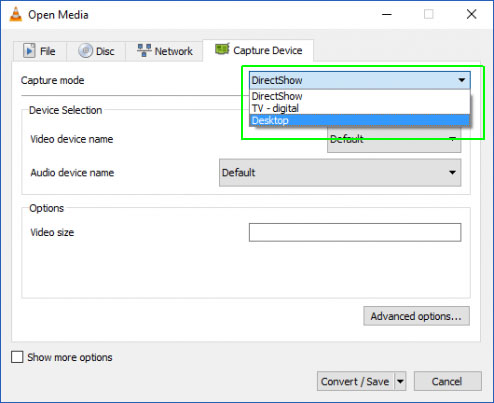
Task: Expand the Convert / Save arrow menu
Action: 400,381
